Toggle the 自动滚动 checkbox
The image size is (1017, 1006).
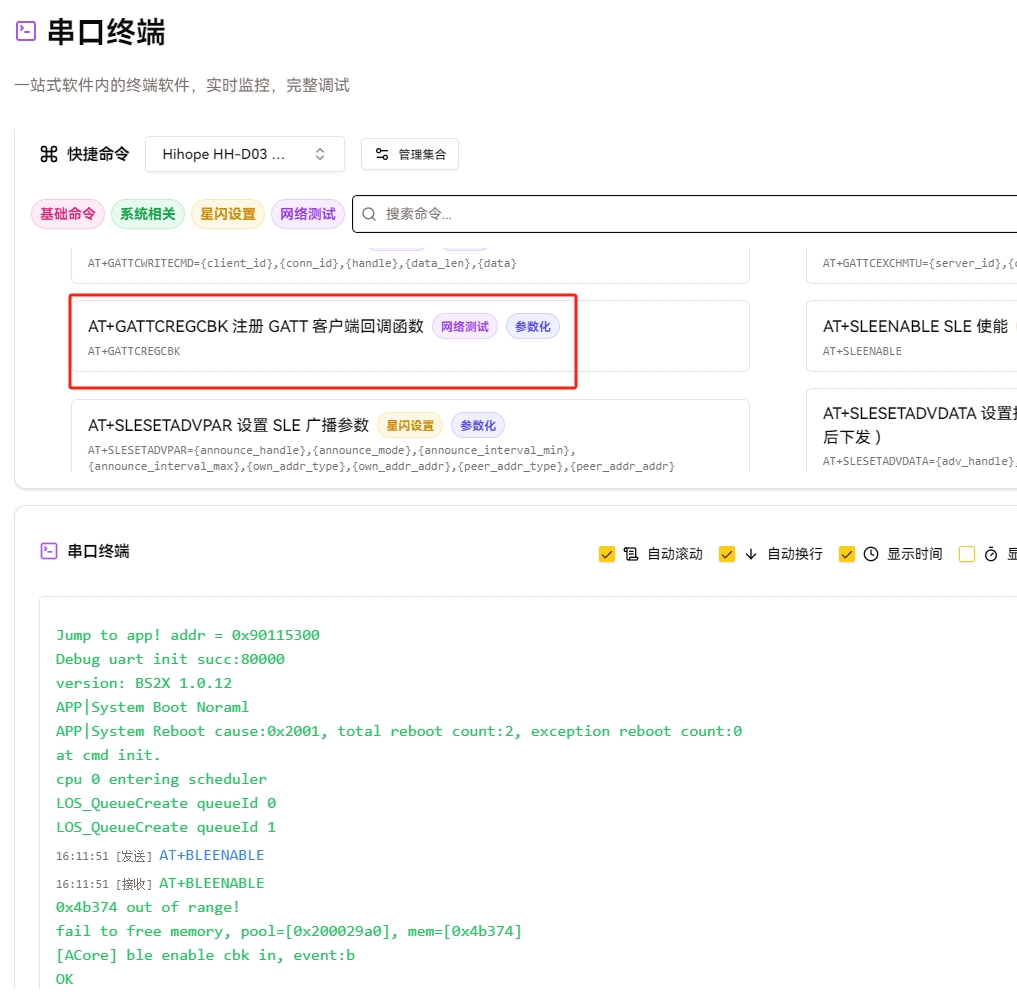coord(606,554)
